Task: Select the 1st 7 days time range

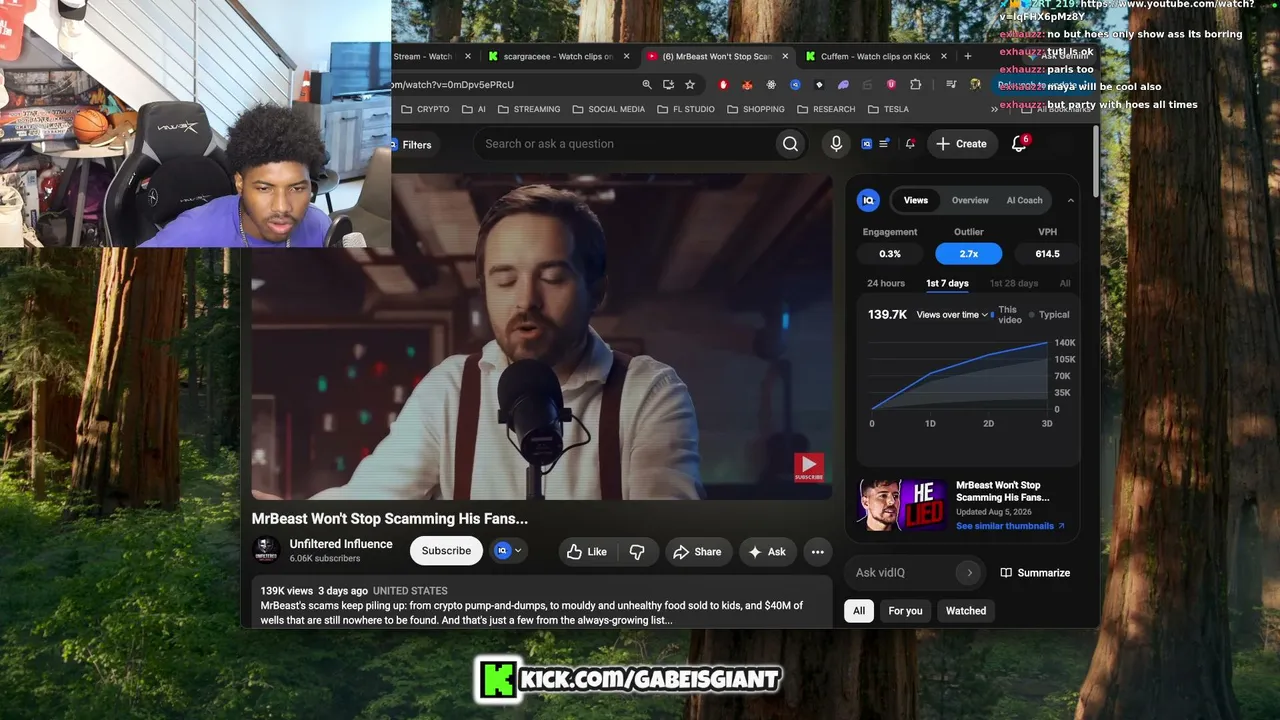Action: 947,283
